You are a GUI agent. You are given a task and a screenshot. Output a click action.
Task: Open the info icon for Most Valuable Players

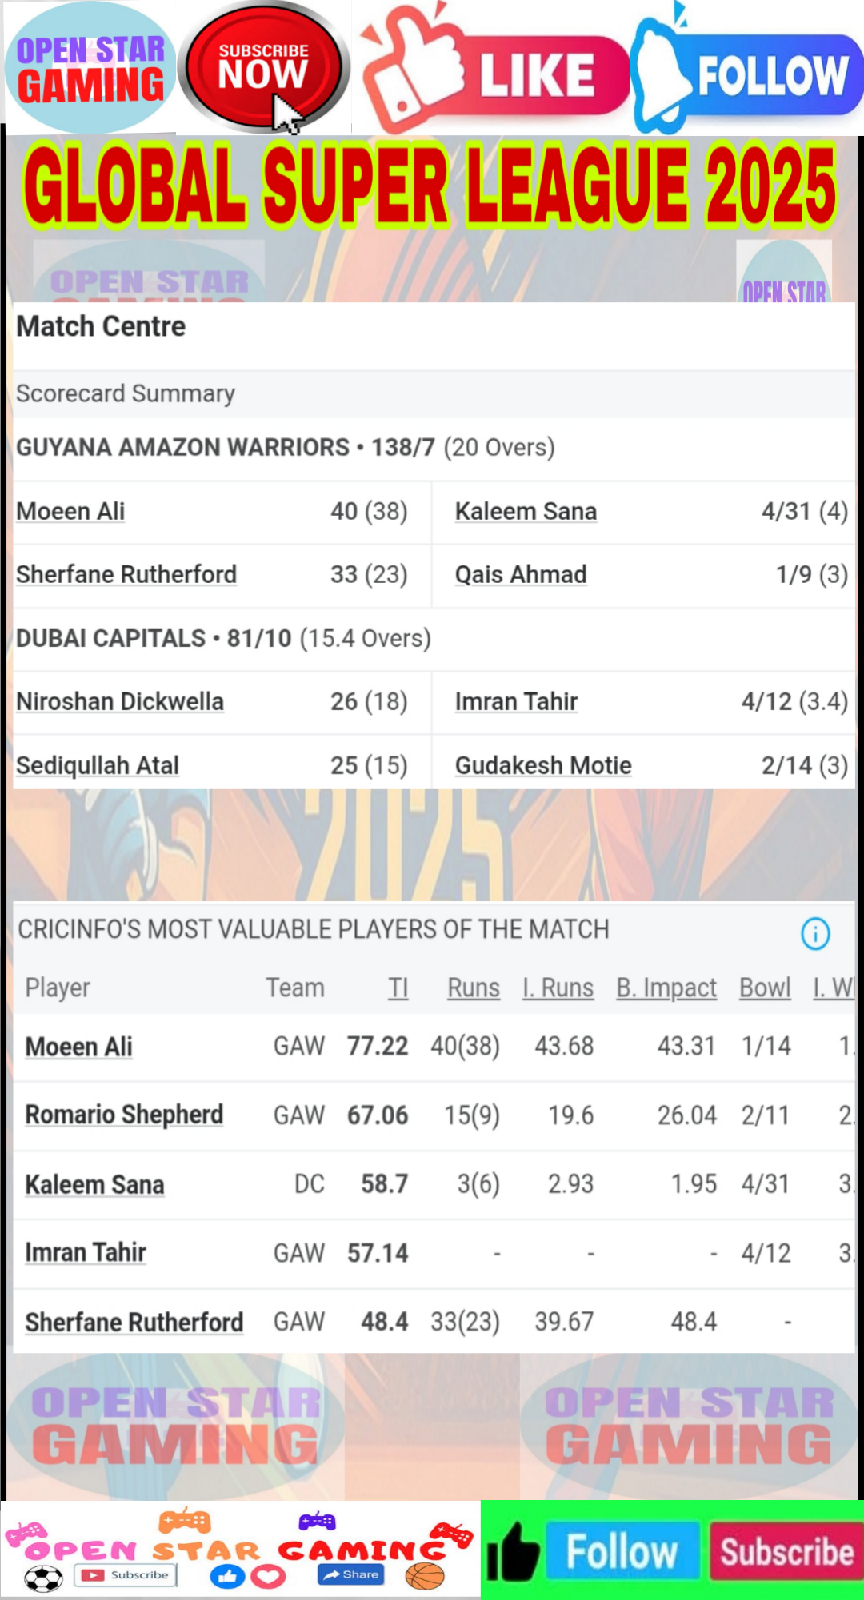click(815, 933)
